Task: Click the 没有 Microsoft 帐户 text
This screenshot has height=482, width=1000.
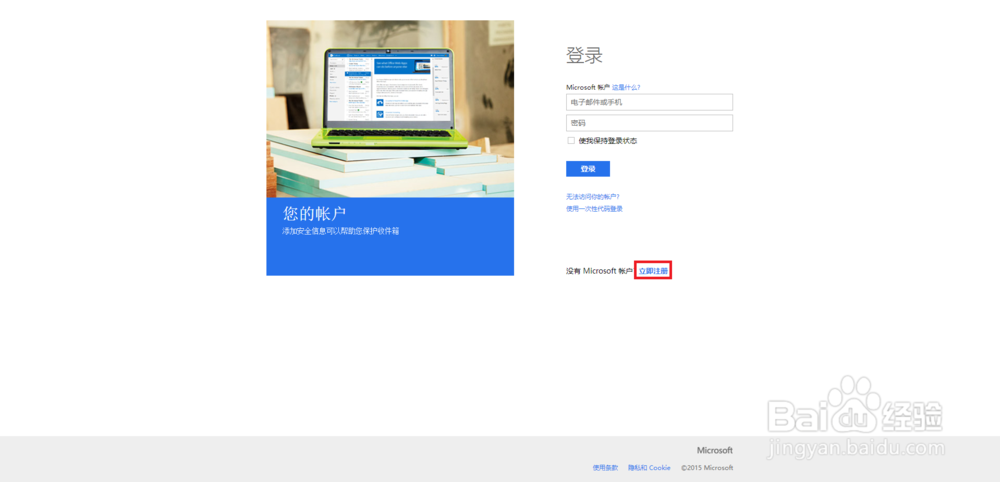Action: coord(599,271)
